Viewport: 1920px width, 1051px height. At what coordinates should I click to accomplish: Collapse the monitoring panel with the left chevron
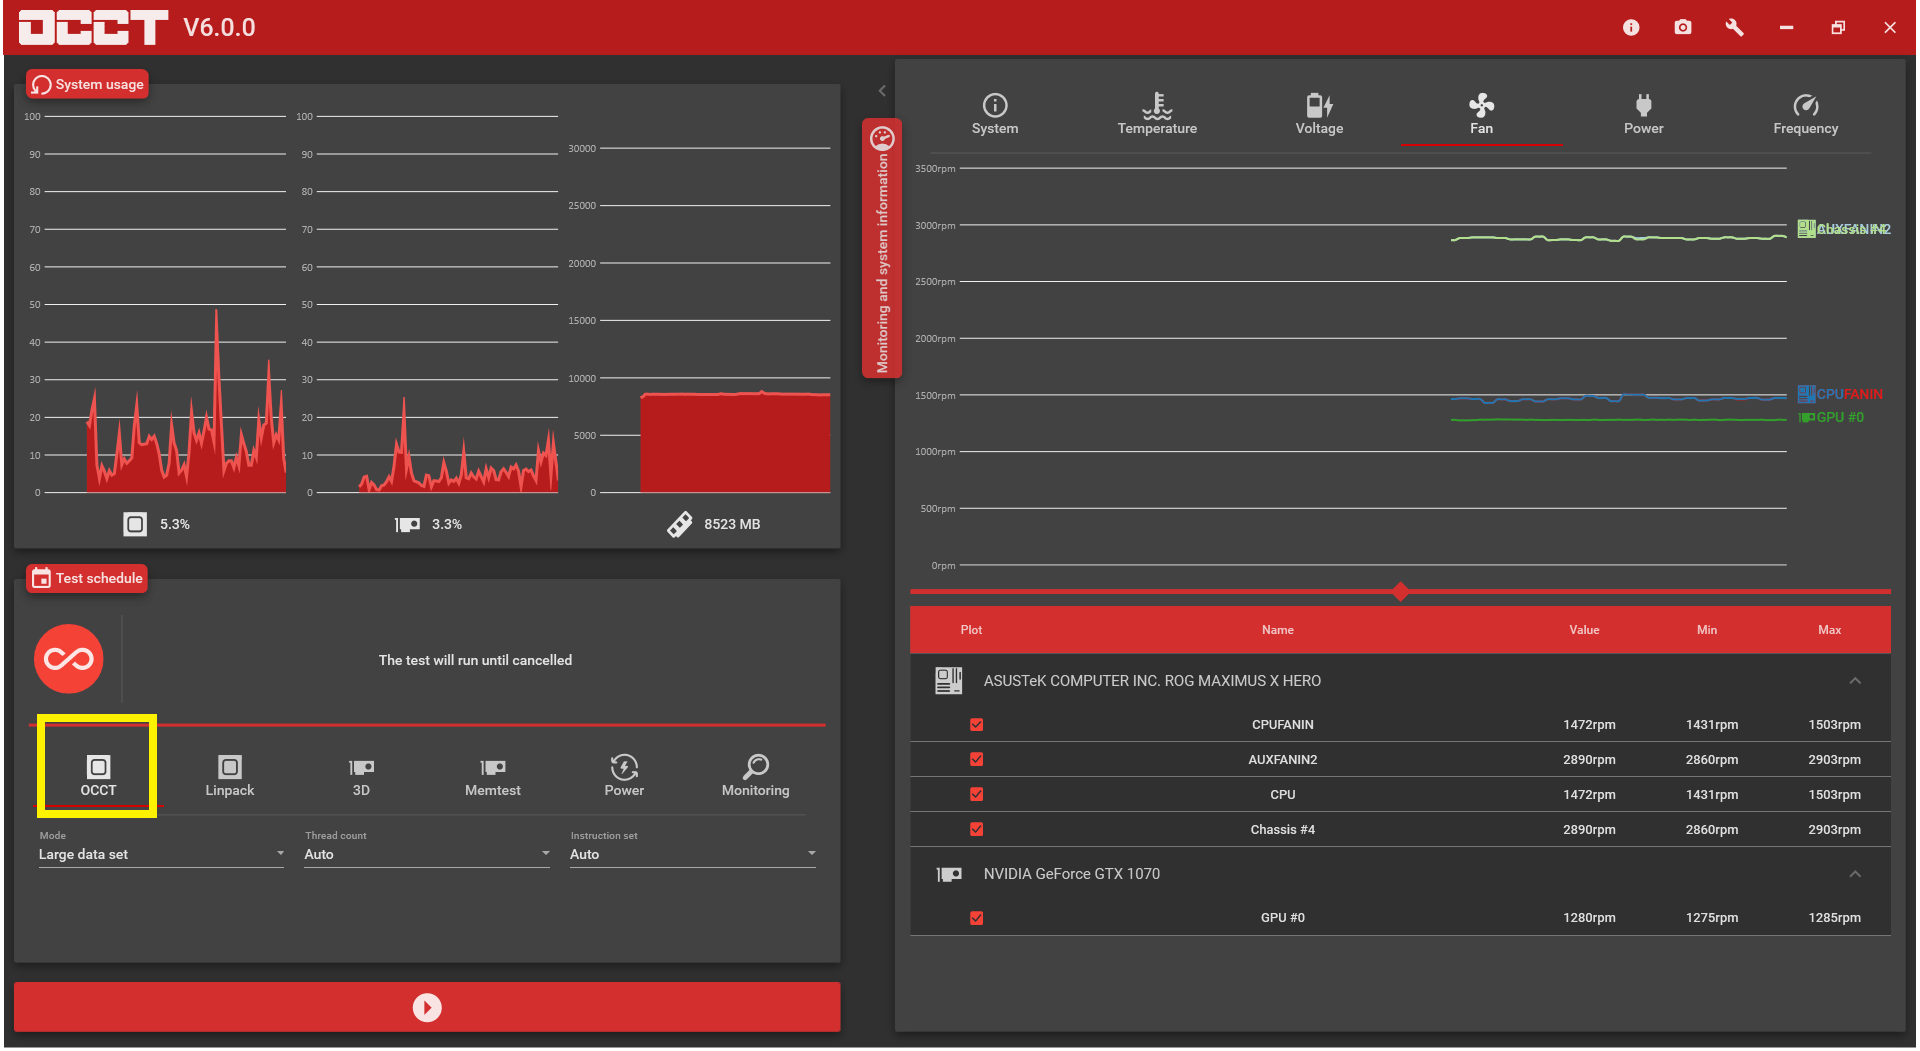pyautogui.click(x=882, y=91)
